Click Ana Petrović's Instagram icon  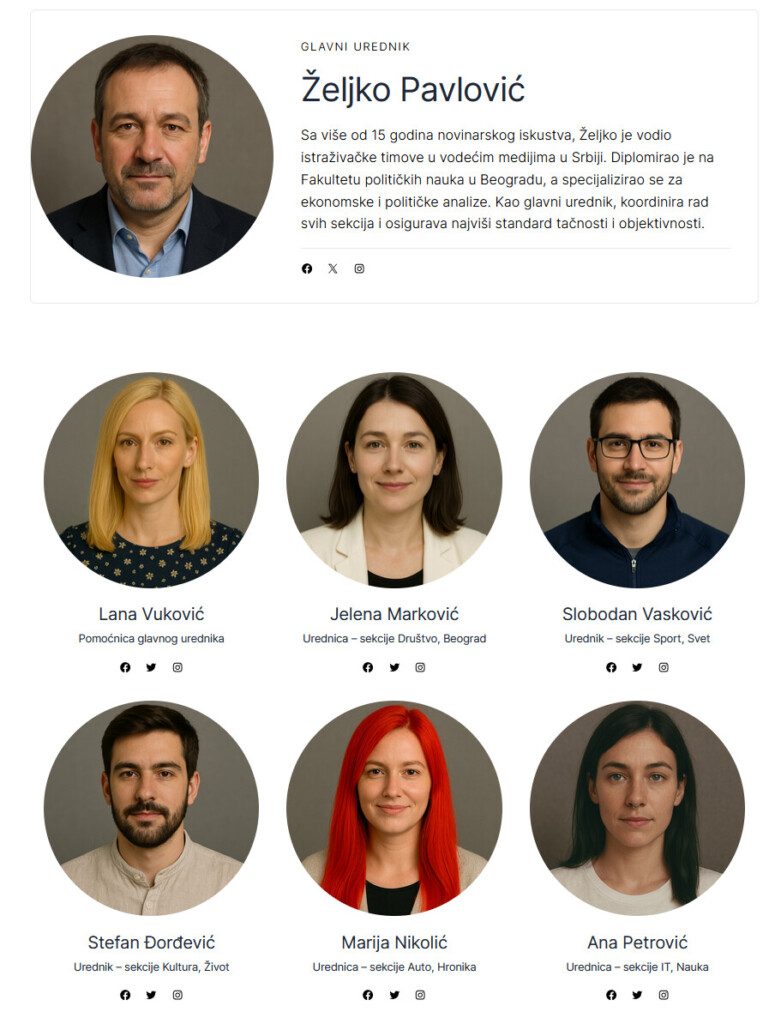[x=663, y=995]
